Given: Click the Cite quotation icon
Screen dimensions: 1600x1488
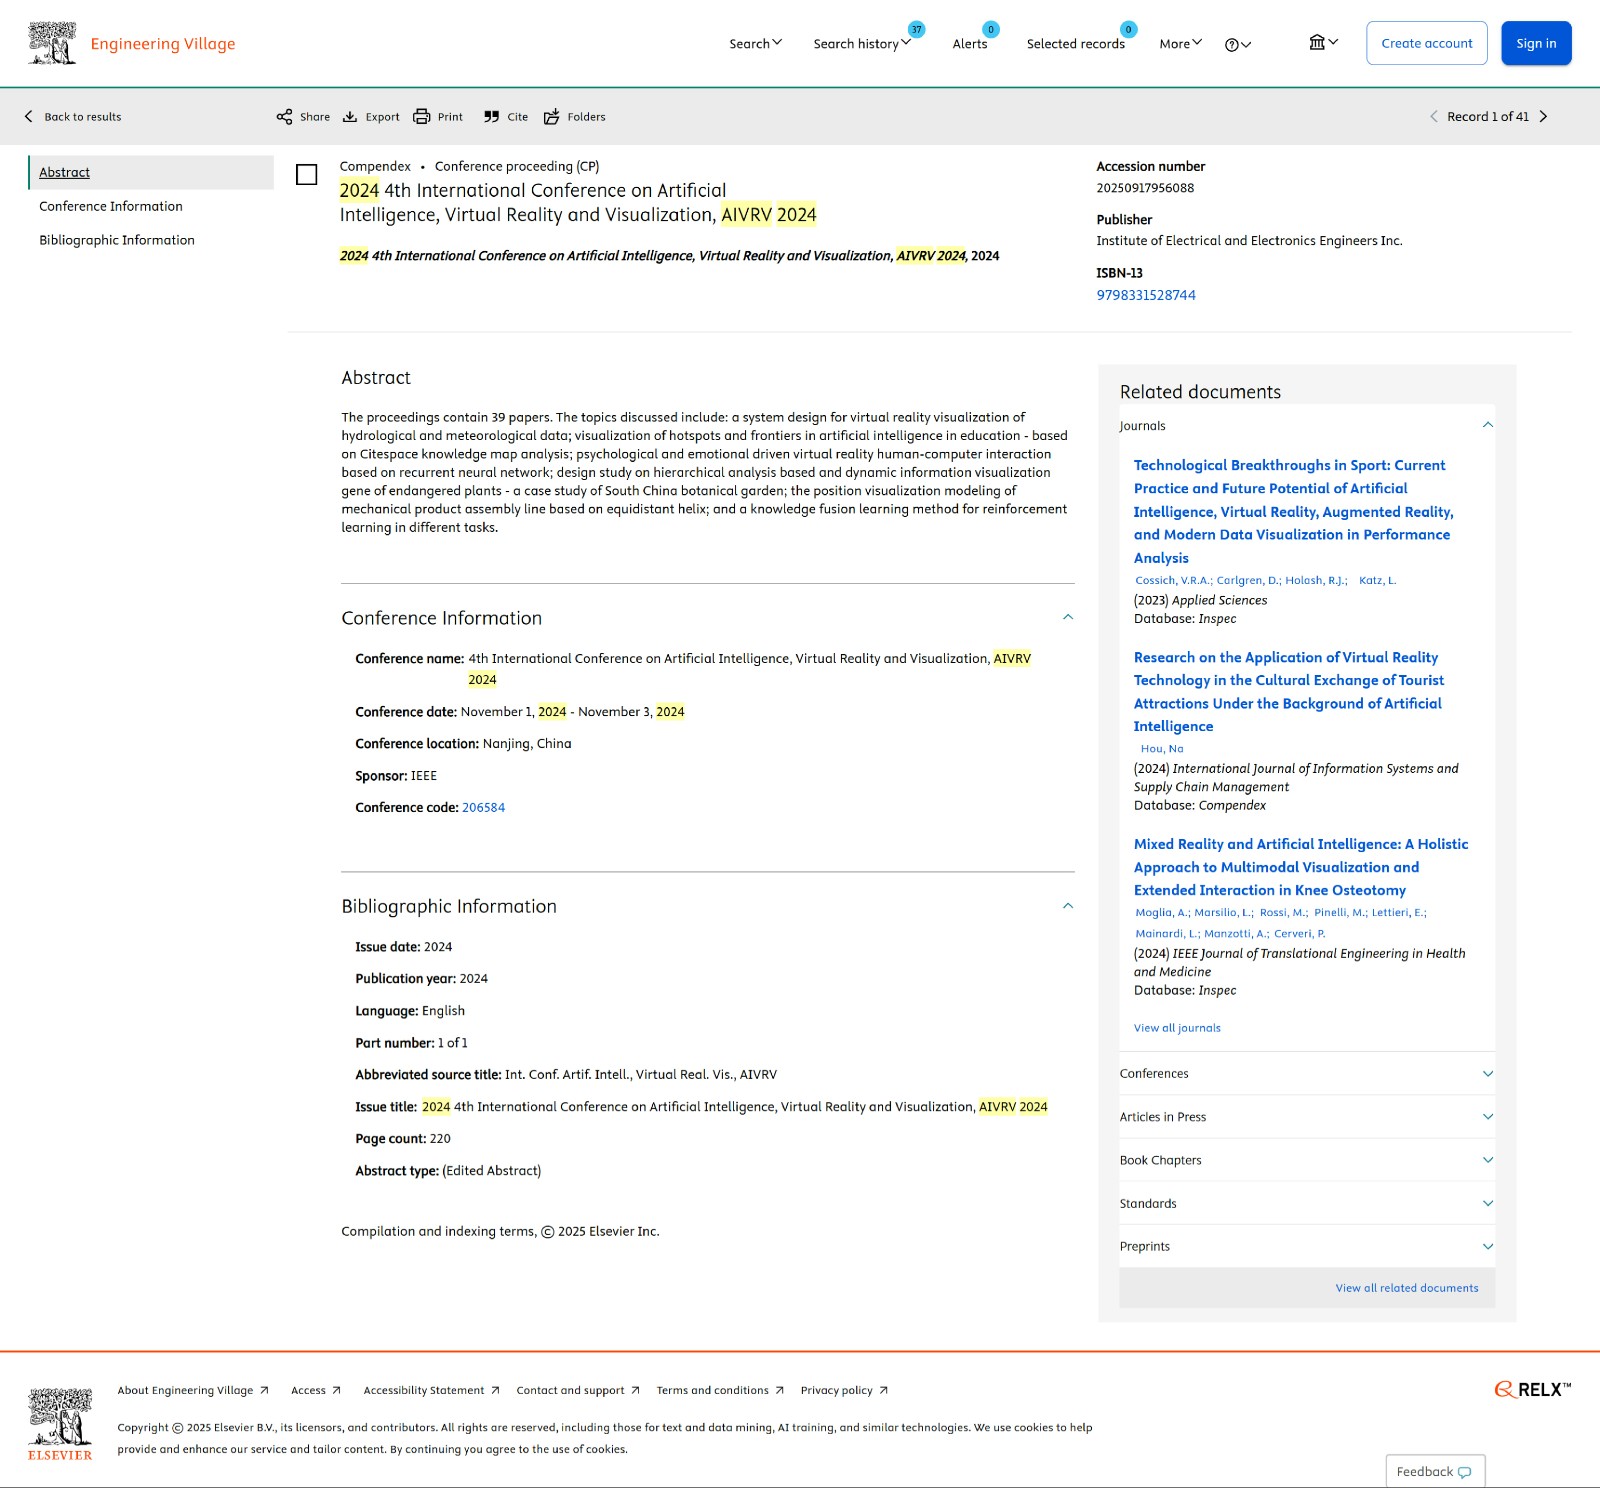Looking at the screenshot, I should [491, 117].
